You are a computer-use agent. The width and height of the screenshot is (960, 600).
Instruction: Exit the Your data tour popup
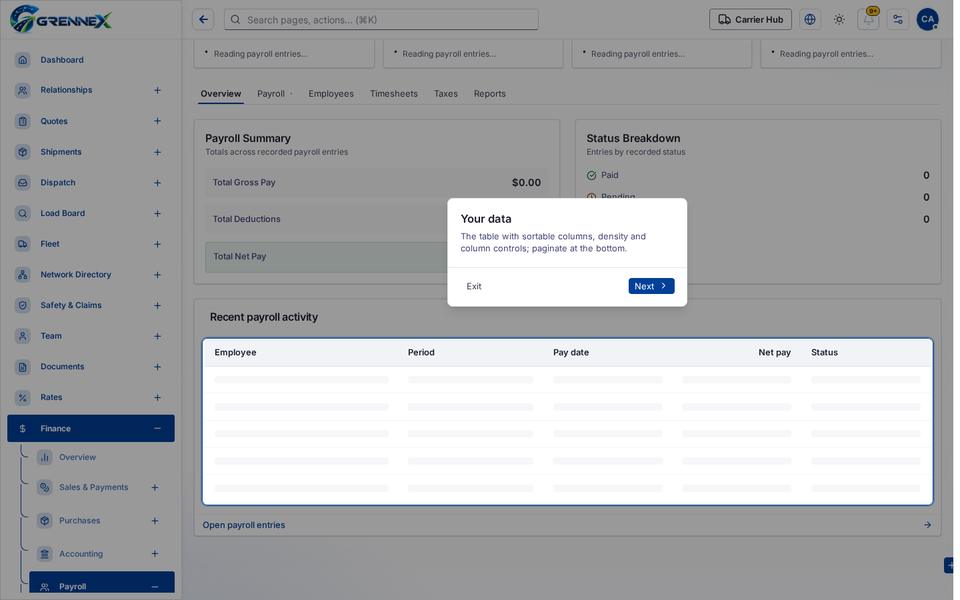pos(474,286)
